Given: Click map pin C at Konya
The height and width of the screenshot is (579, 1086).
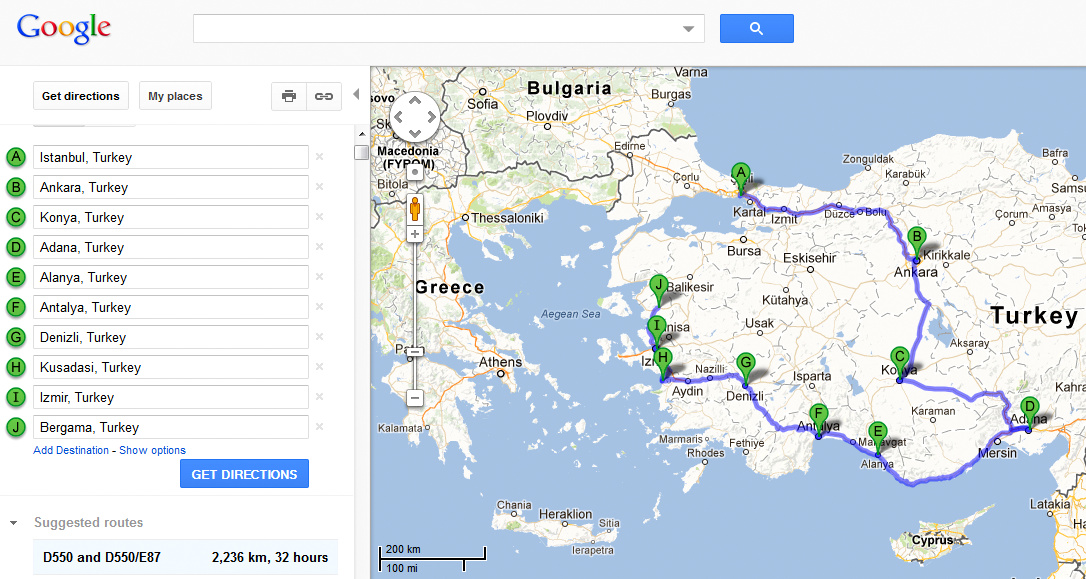Looking at the screenshot, I should 899,364.
